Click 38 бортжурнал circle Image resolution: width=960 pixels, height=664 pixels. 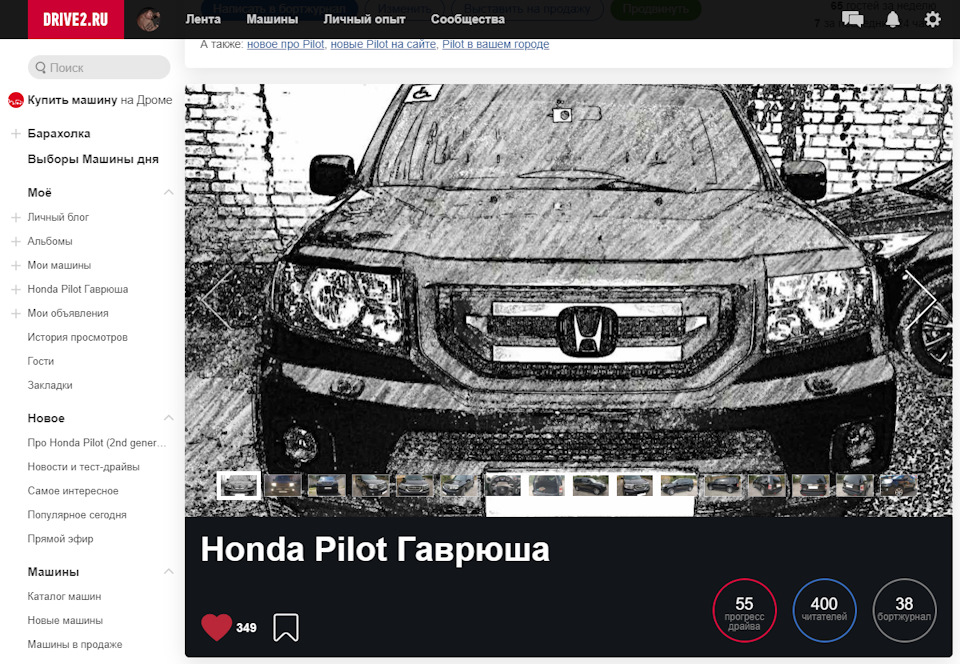coord(904,610)
